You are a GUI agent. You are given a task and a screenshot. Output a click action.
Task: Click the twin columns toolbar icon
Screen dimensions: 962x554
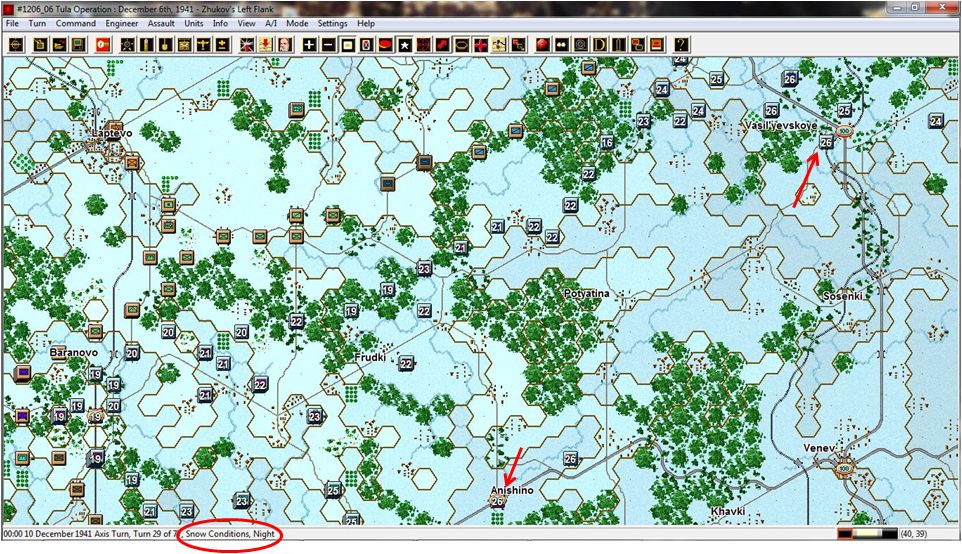pos(618,45)
